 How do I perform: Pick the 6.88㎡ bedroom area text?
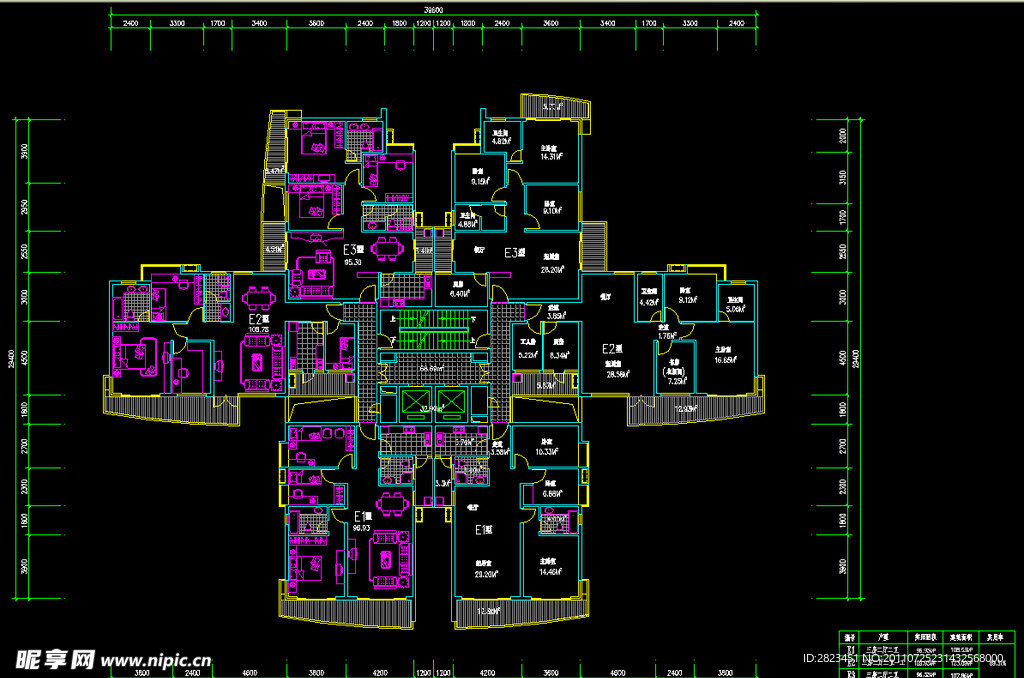tap(552, 494)
